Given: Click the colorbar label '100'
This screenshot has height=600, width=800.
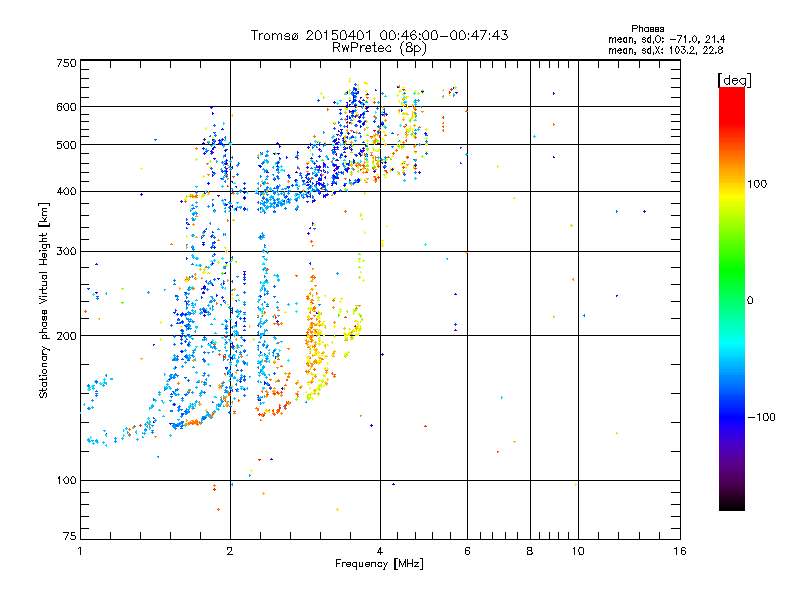Looking at the screenshot, I should (x=757, y=184).
